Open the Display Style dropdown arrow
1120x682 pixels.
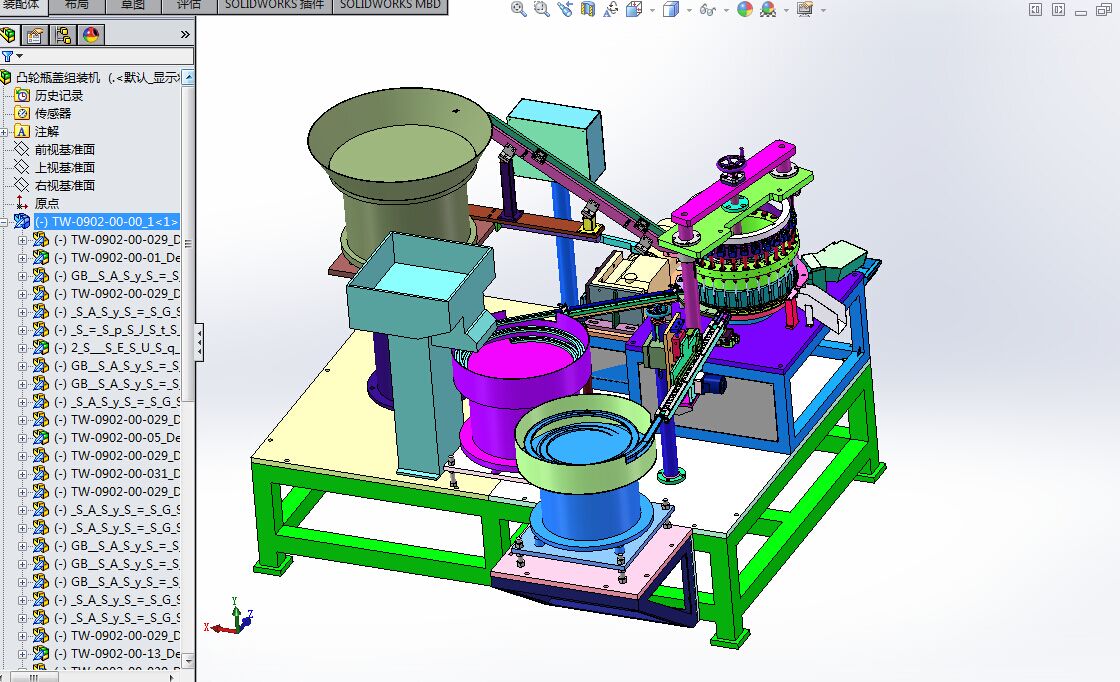(x=689, y=10)
